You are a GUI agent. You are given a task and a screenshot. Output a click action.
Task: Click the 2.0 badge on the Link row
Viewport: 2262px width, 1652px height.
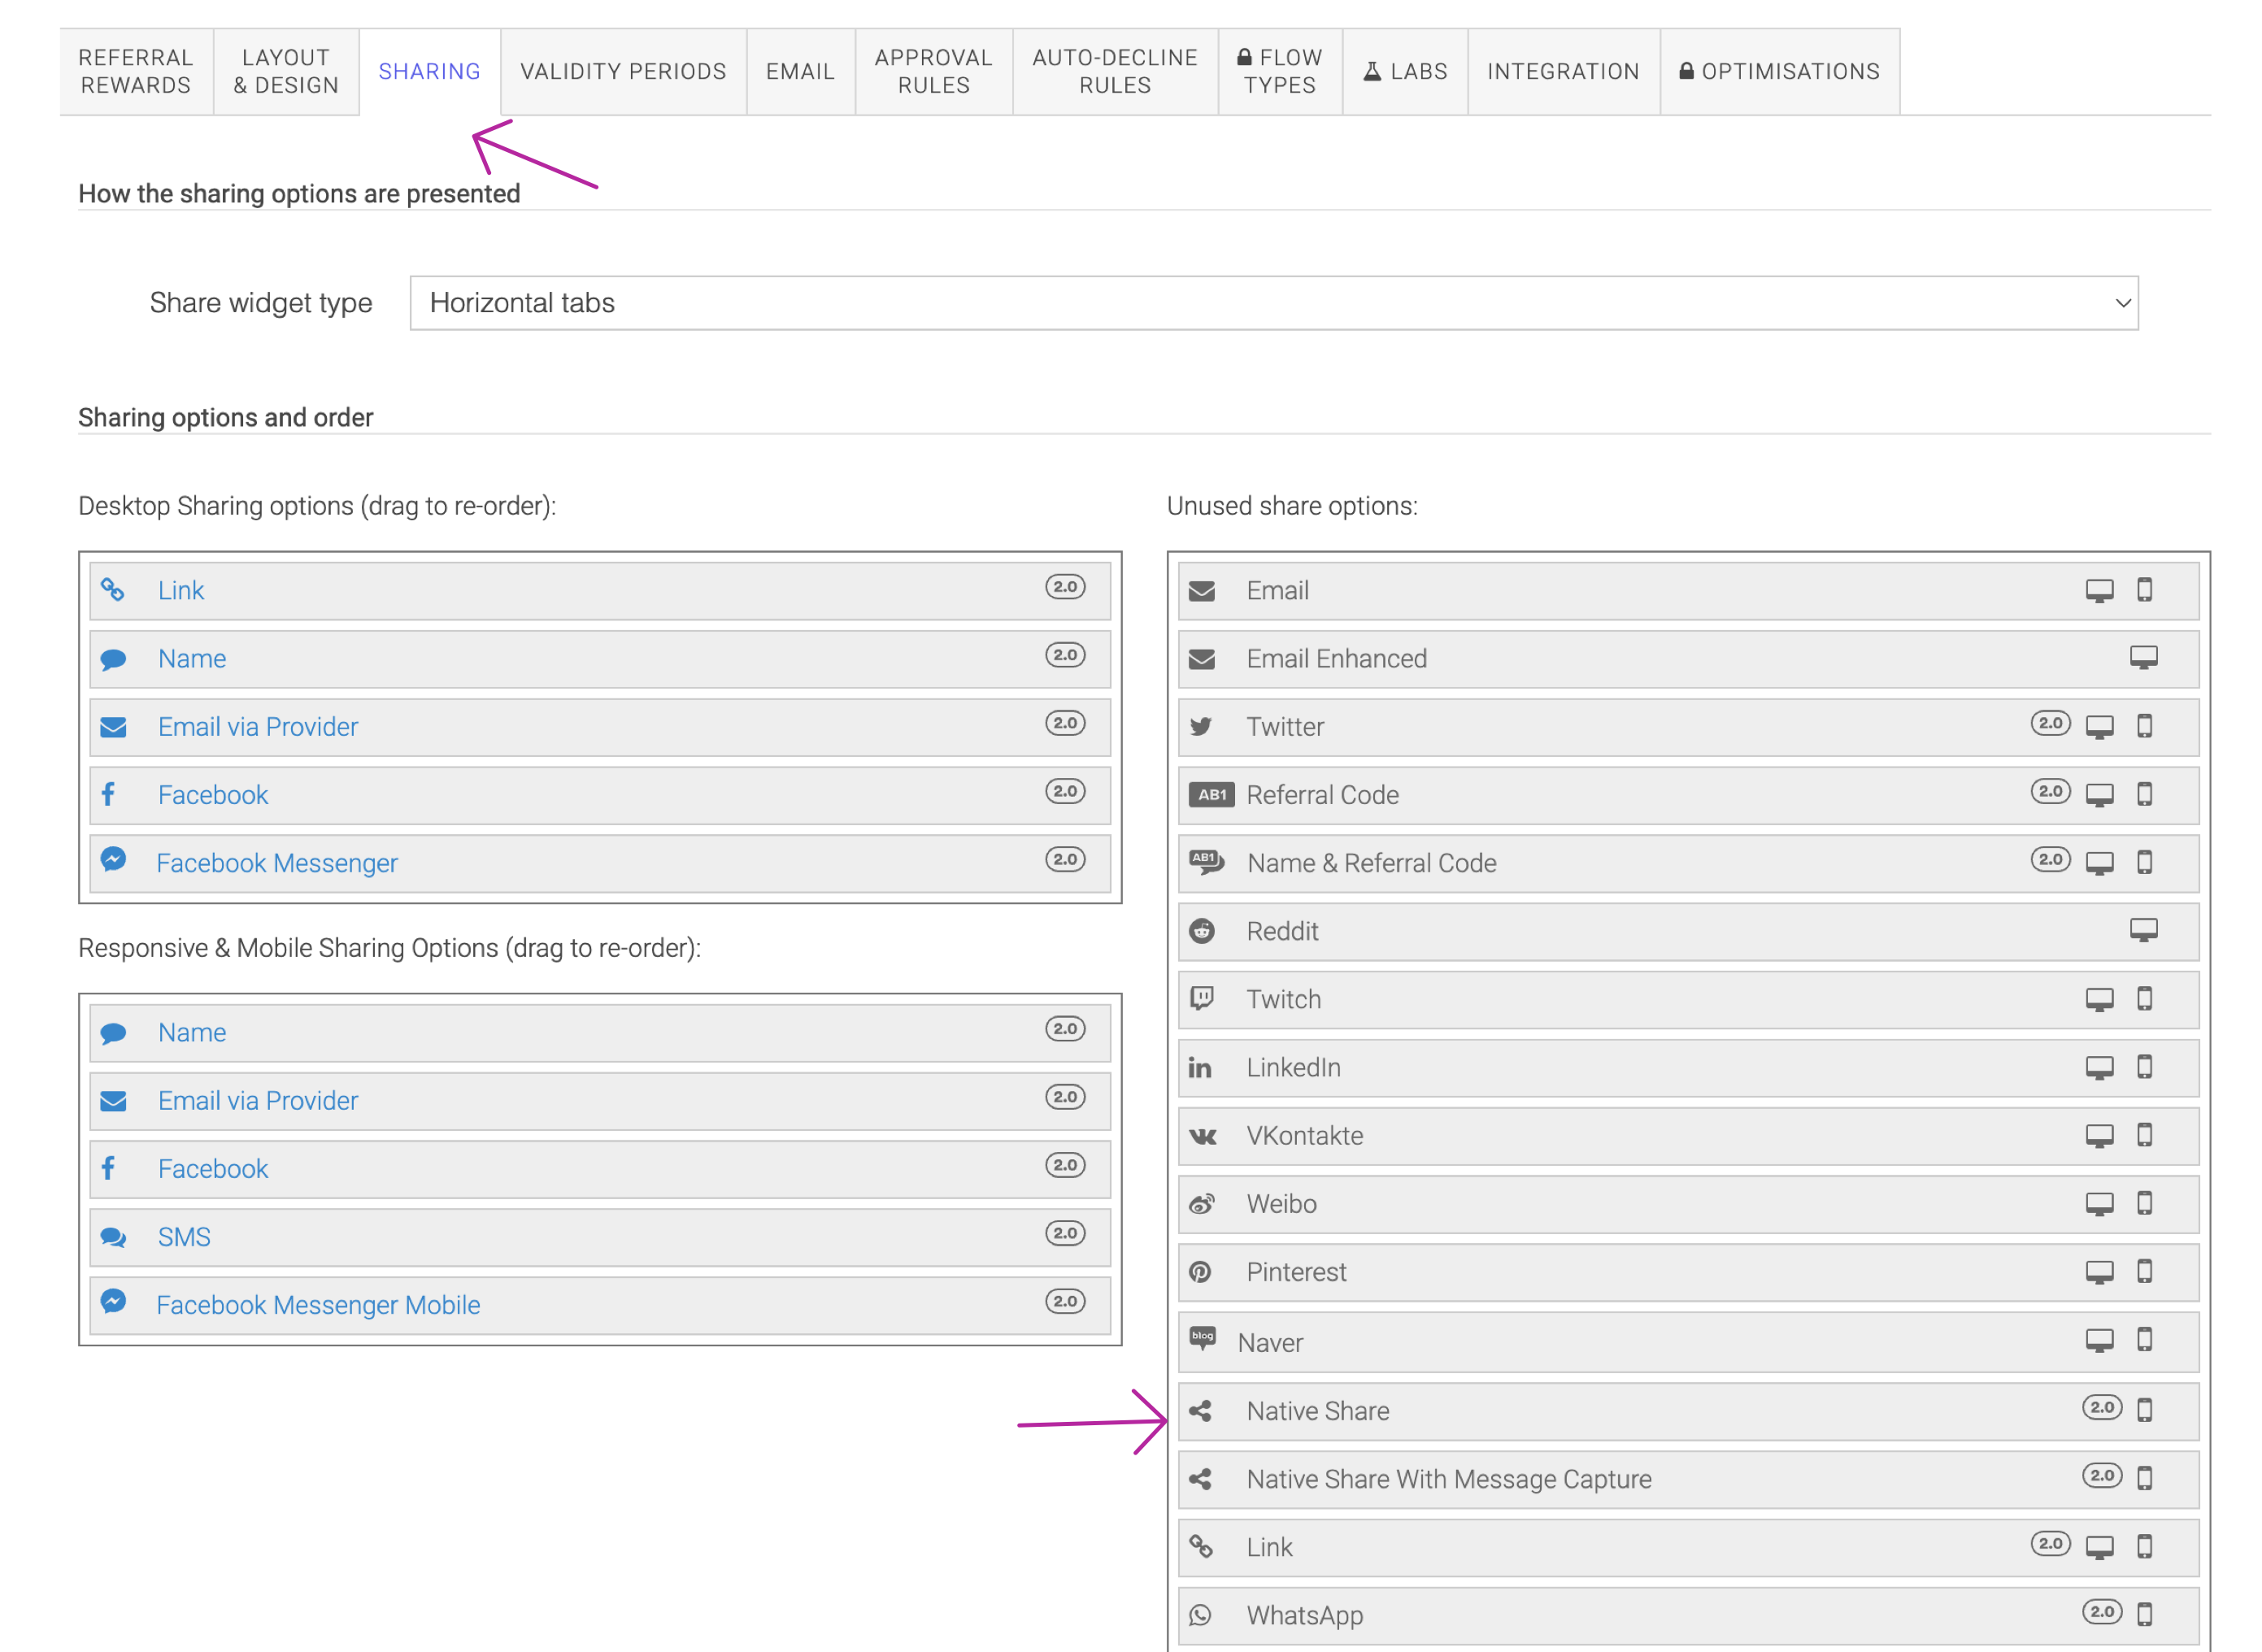pos(1066,588)
